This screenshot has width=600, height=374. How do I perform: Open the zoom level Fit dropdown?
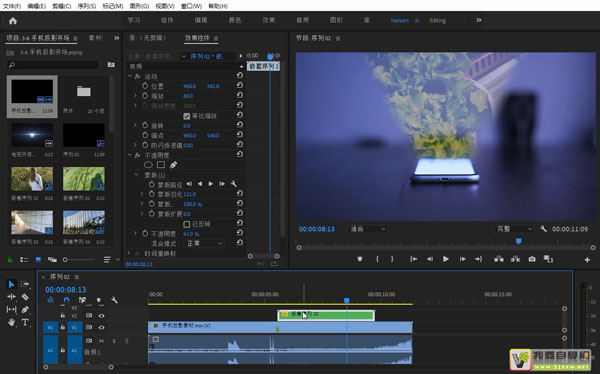[x=367, y=229]
